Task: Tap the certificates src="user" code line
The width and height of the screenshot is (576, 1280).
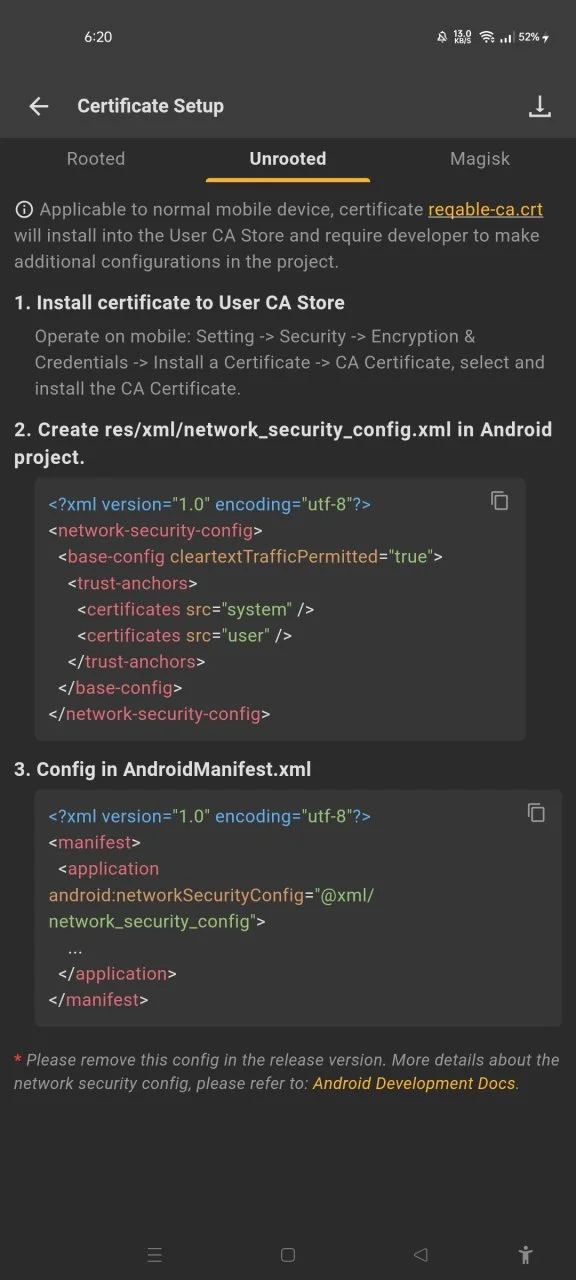Action: pyautogui.click(x=185, y=635)
